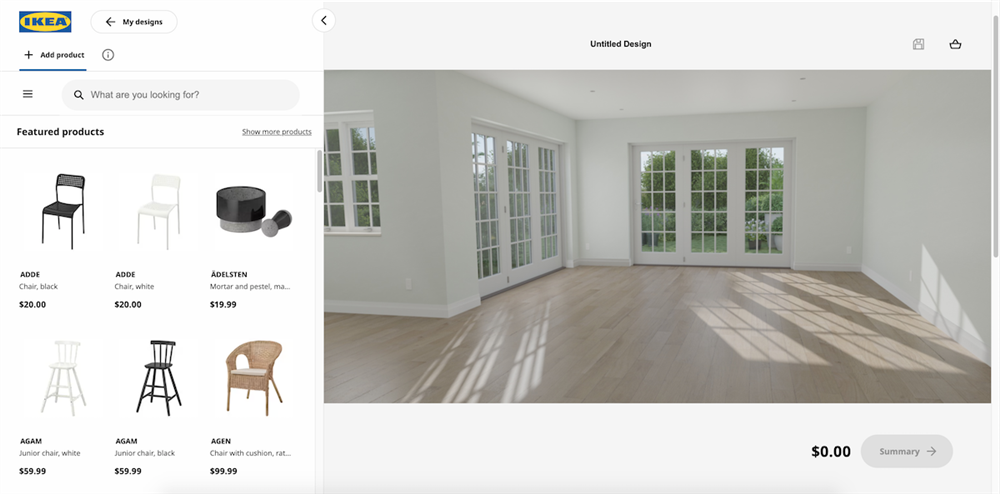Viewport: 1000px width, 494px height.
Task: Click the save design icon
Action: click(x=918, y=44)
